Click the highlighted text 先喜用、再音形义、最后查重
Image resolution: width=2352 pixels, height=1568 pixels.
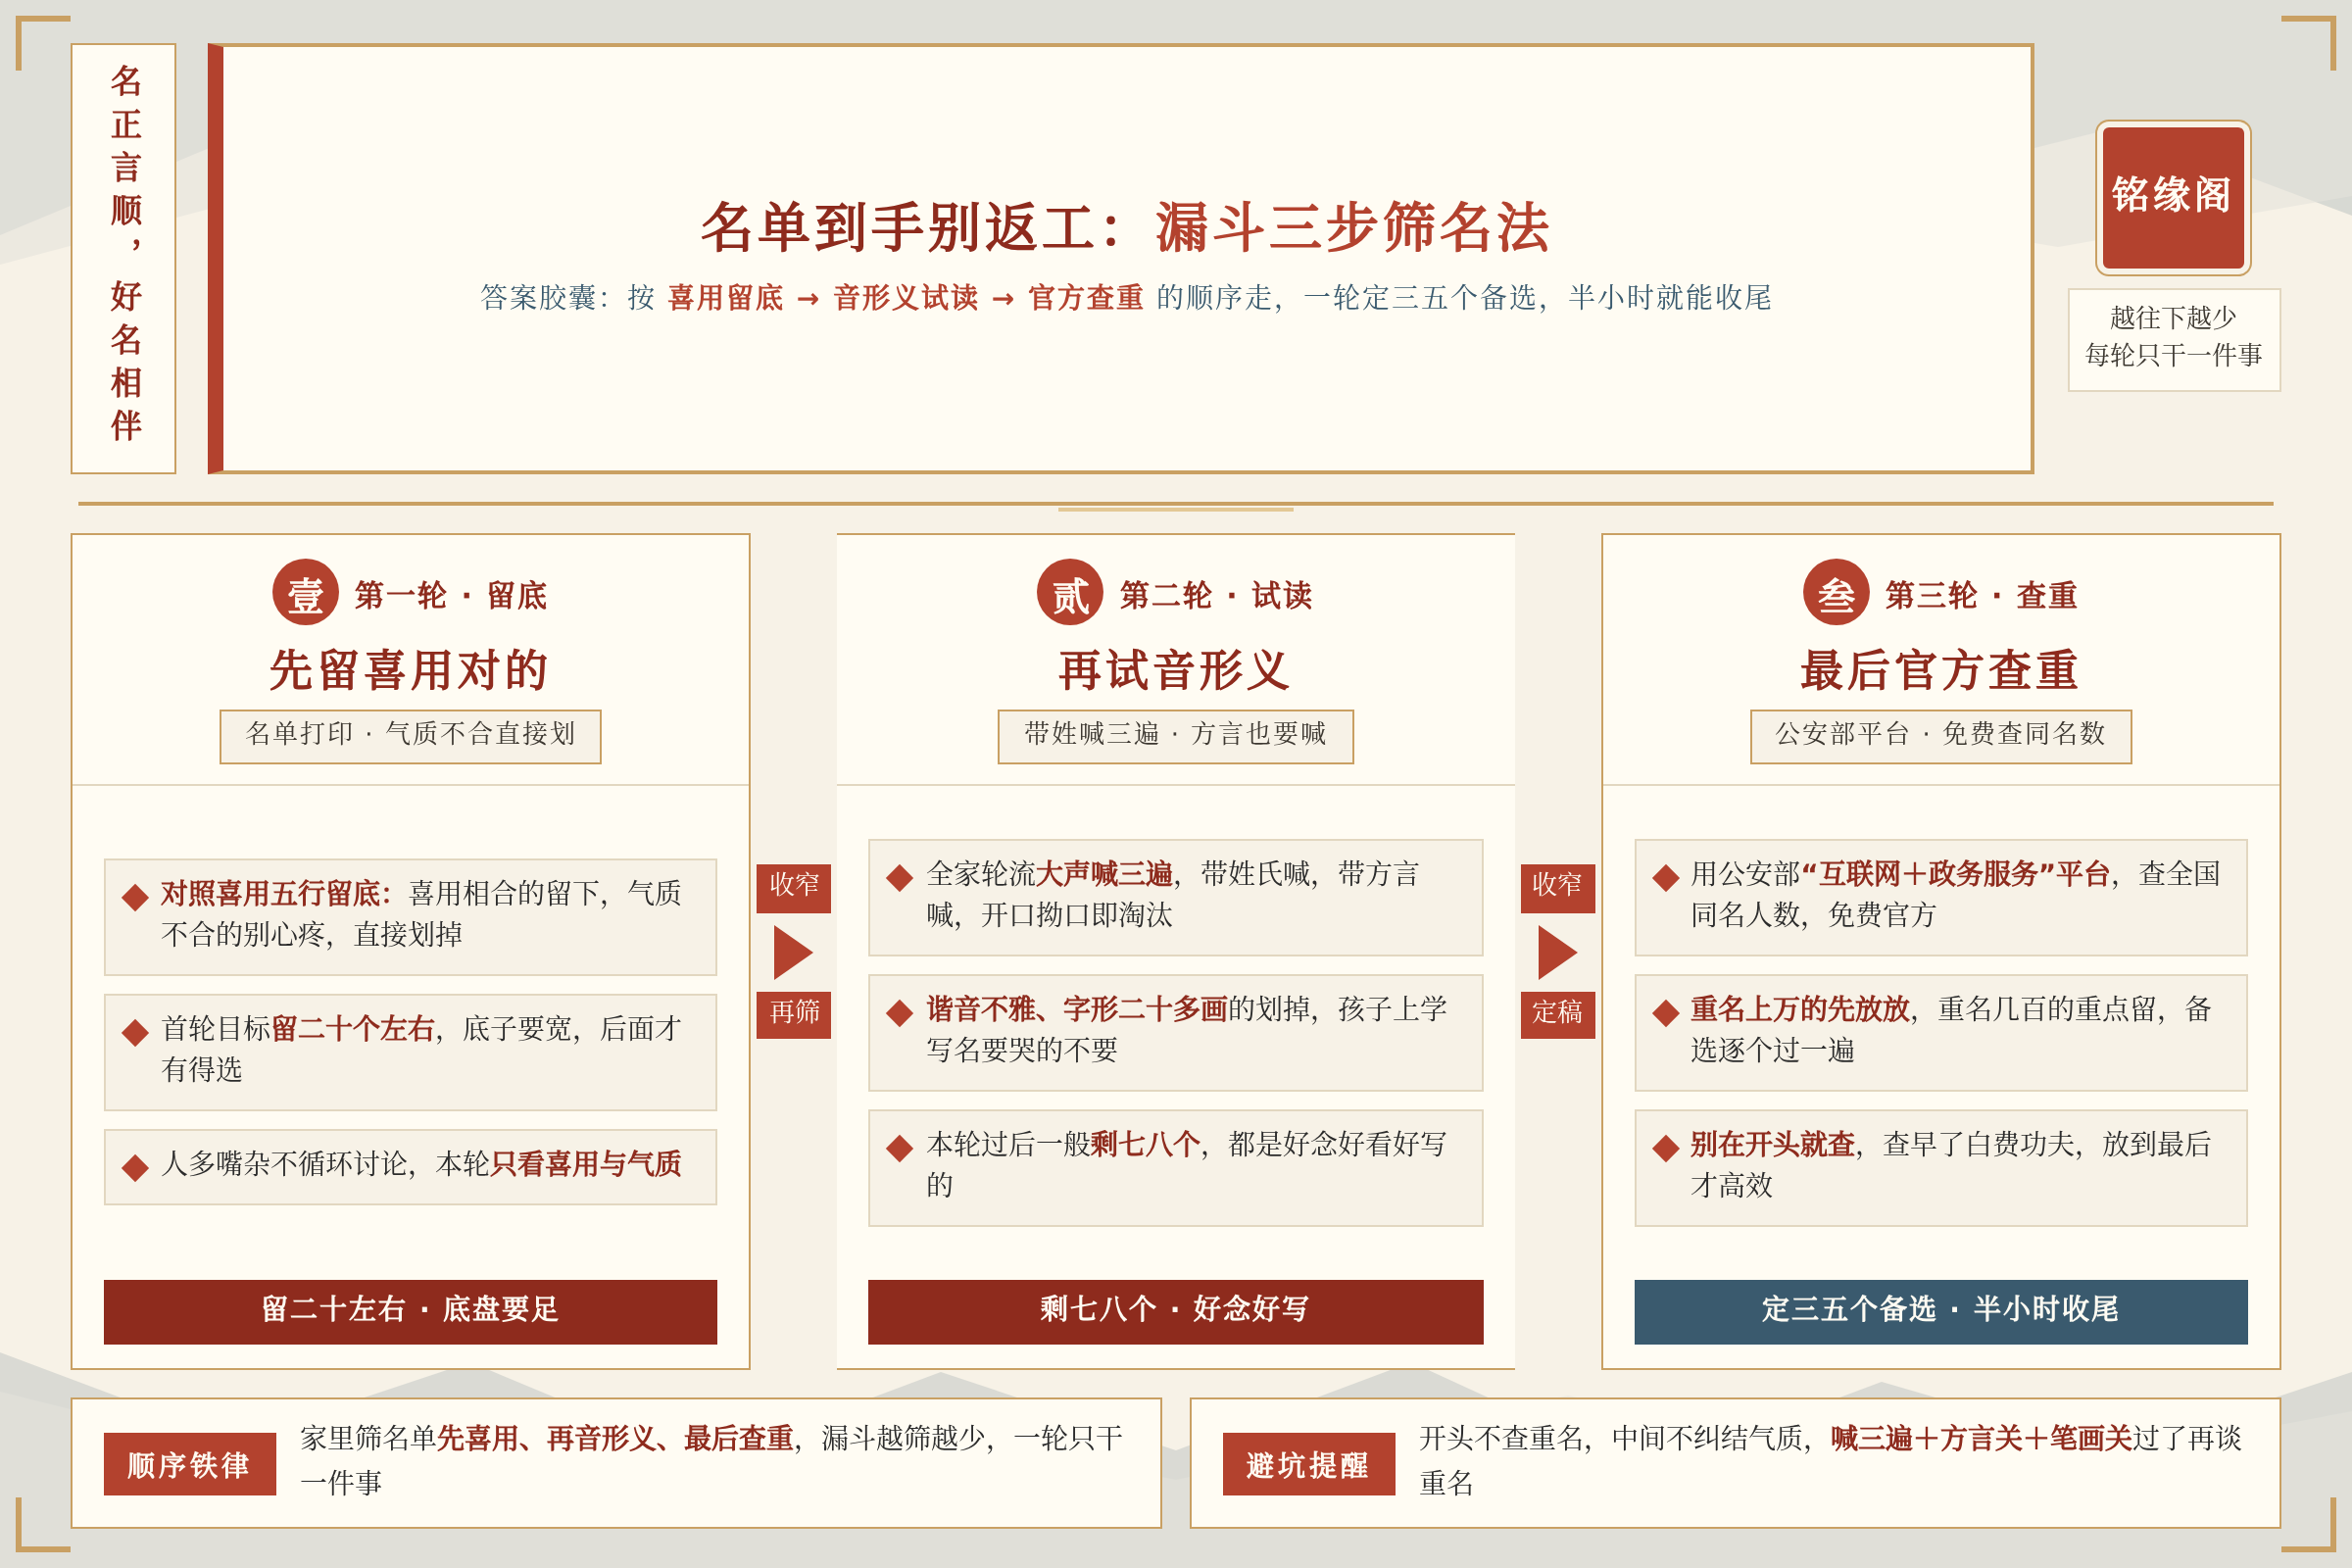click(615, 1439)
